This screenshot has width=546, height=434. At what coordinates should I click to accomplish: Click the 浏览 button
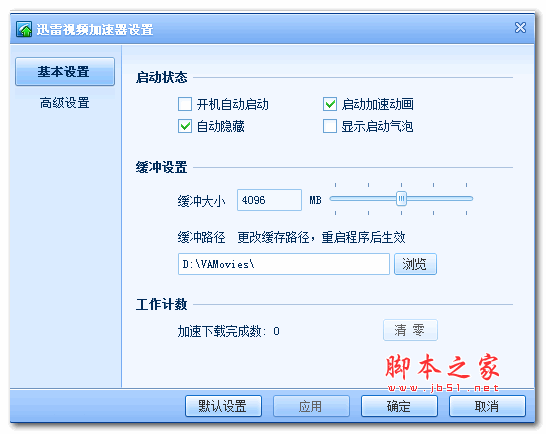(x=415, y=264)
